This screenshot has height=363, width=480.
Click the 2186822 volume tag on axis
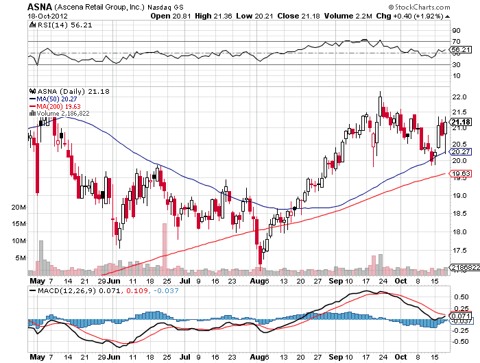point(465,267)
